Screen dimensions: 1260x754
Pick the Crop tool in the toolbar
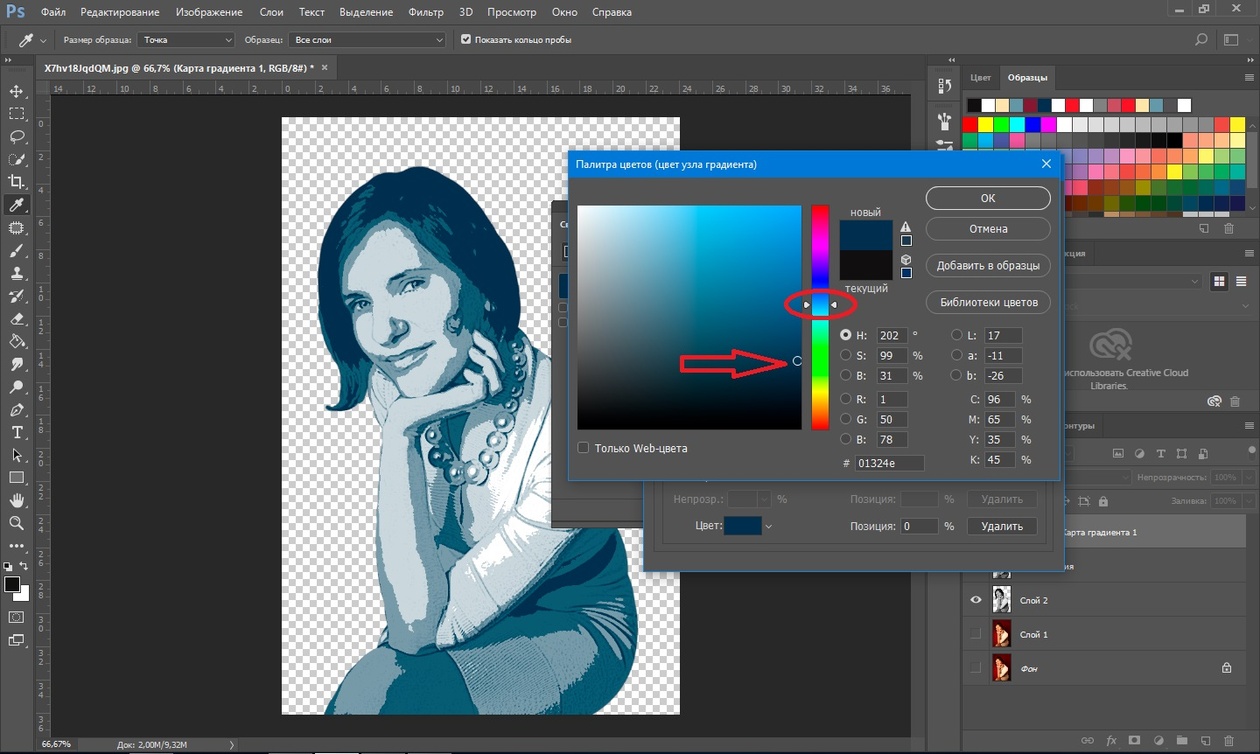point(17,181)
